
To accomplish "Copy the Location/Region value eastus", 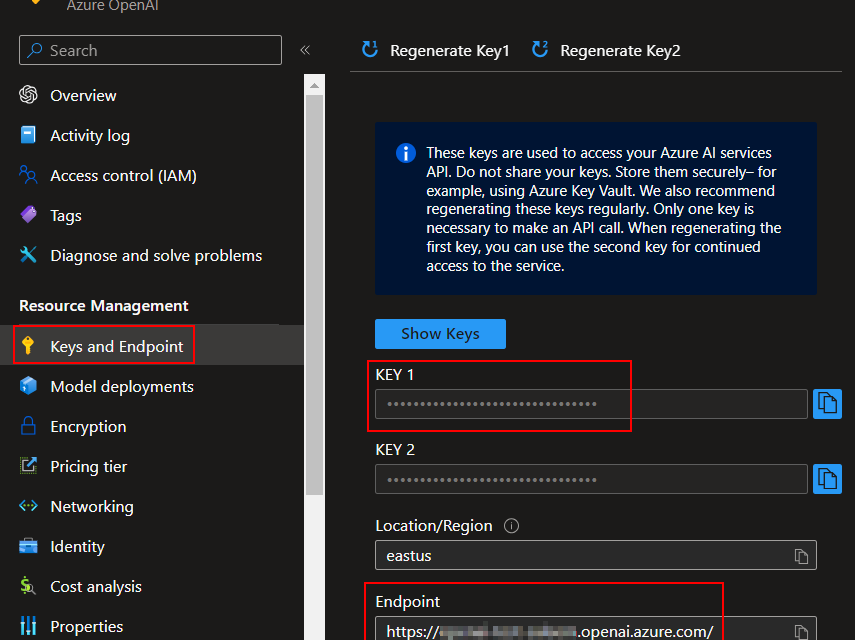I will [x=801, y=555].
